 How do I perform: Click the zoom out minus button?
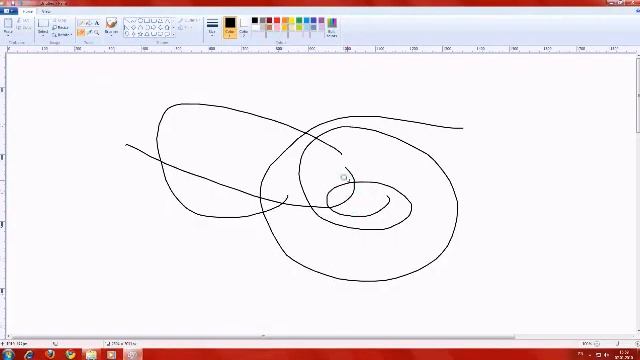(x=597, y=344)
